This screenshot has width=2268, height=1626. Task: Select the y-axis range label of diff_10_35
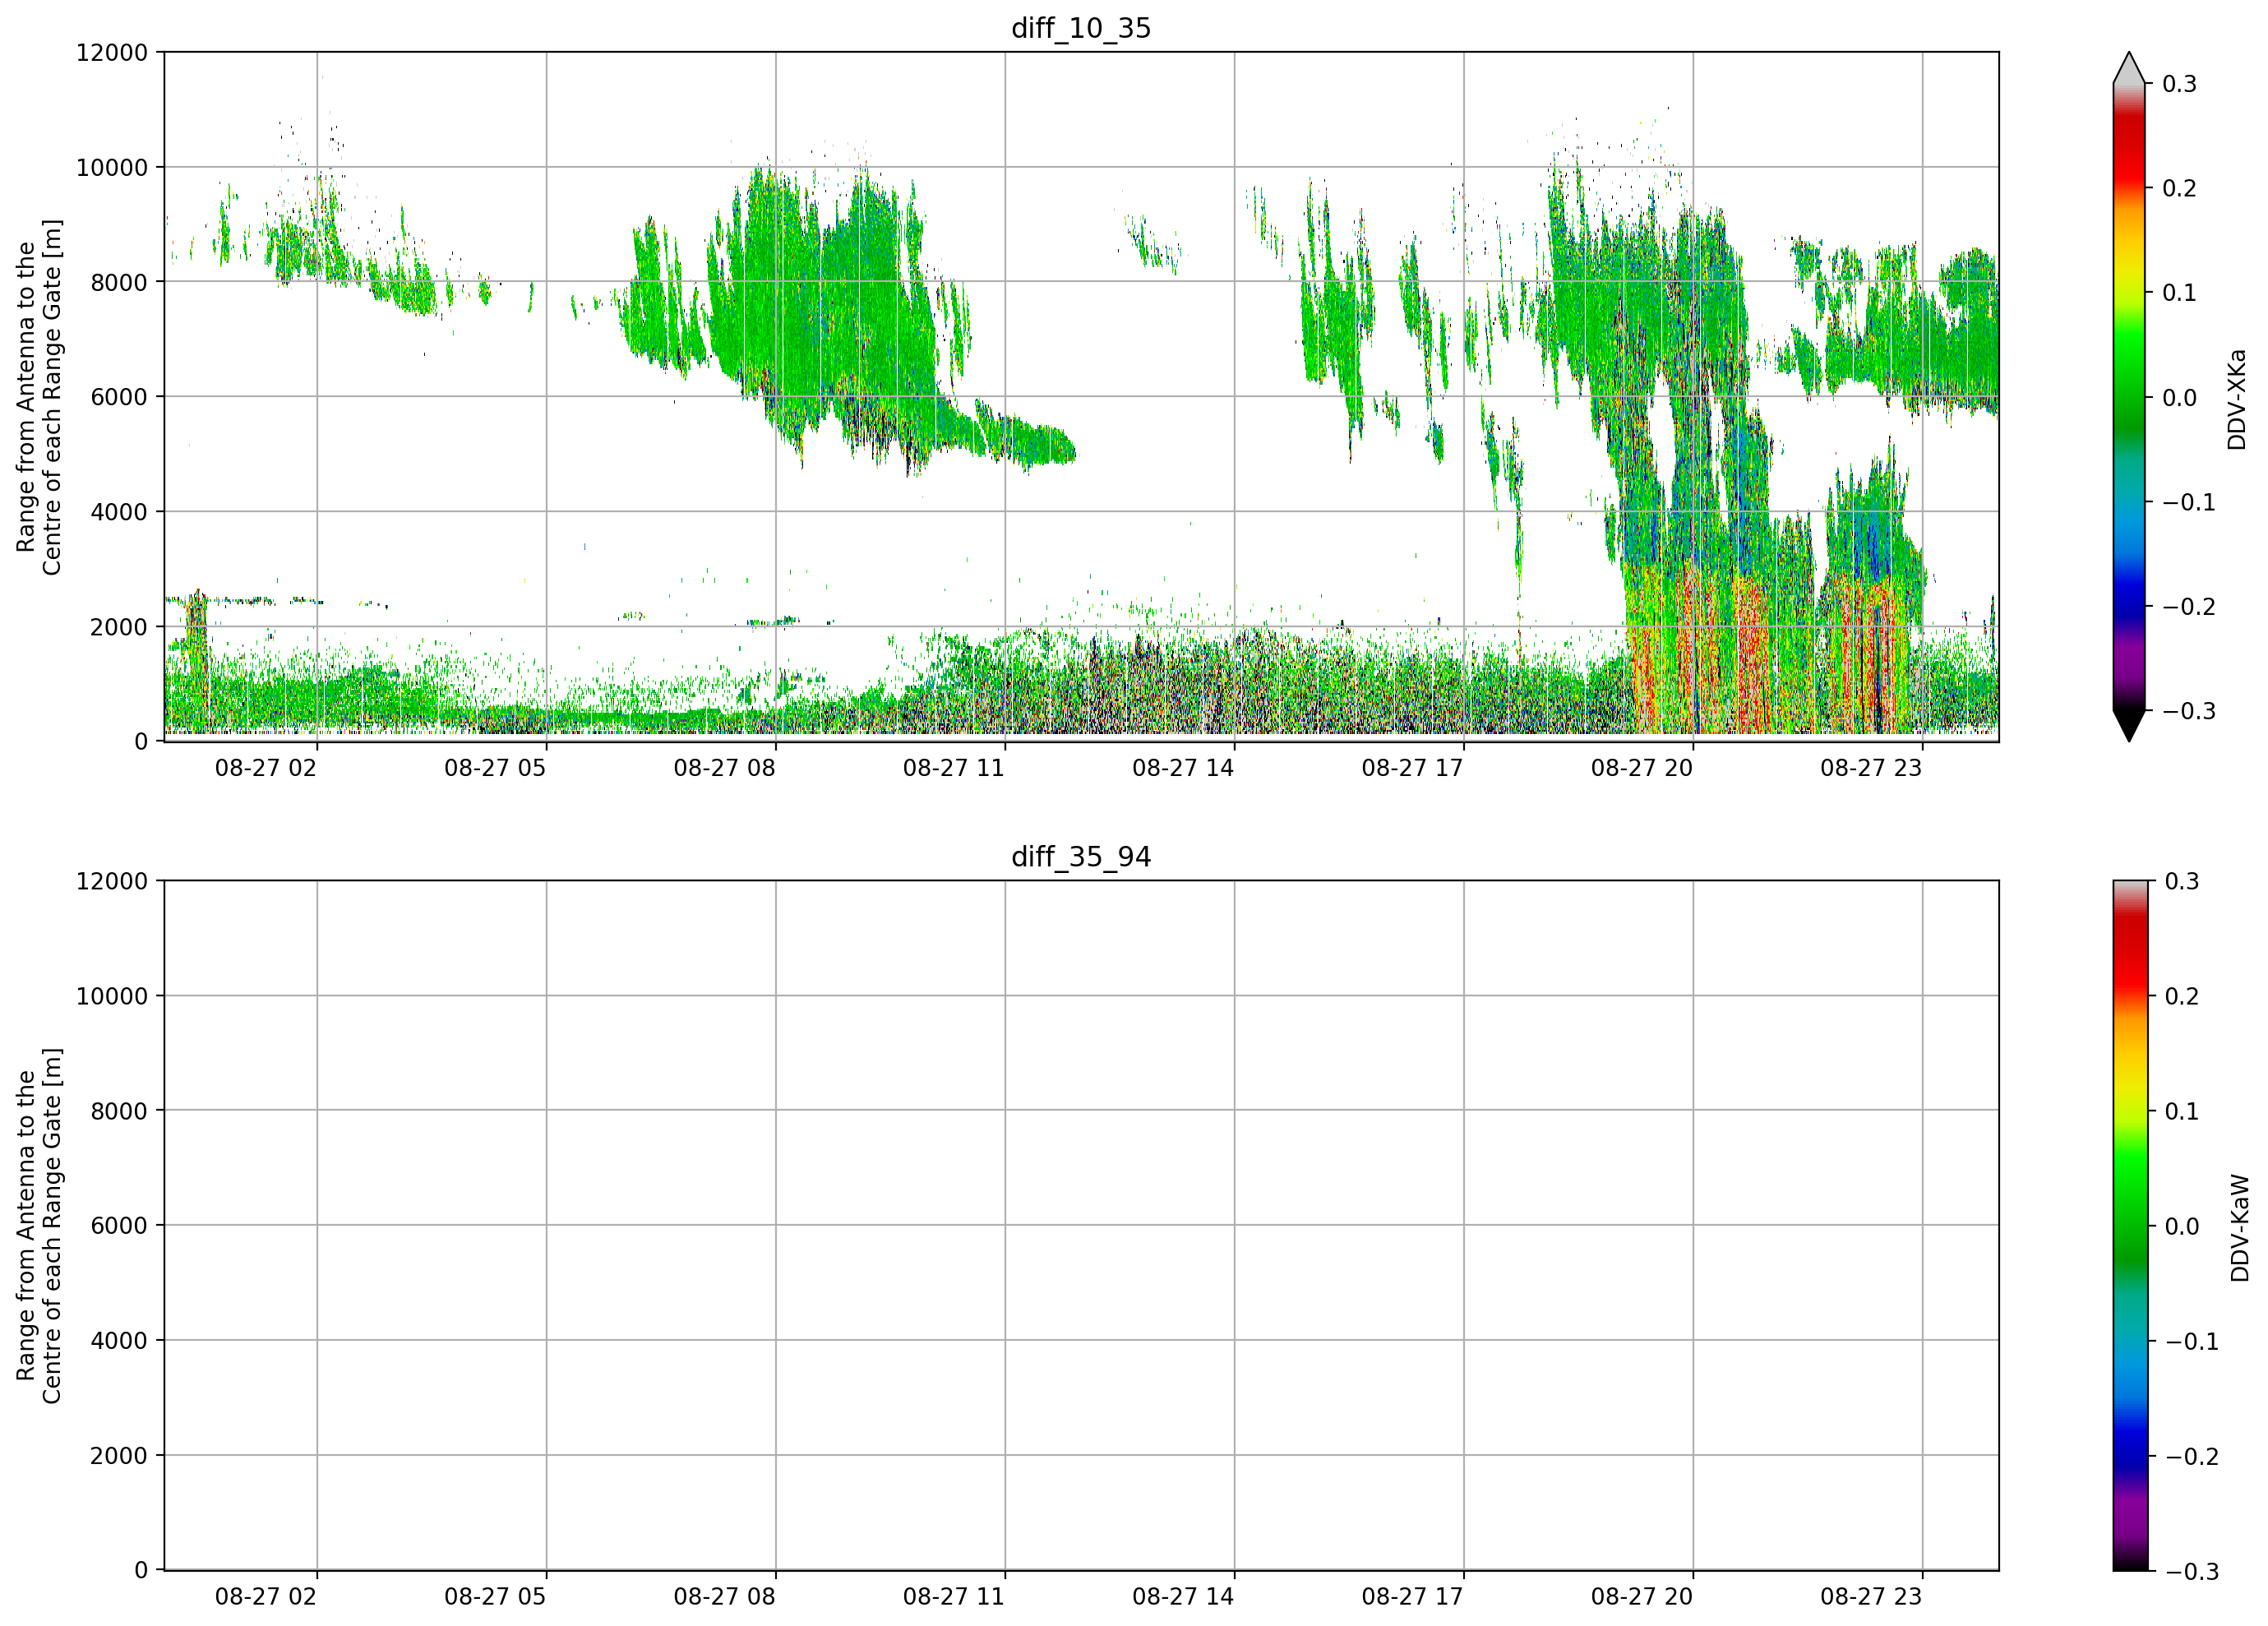[x=39, y=397]
